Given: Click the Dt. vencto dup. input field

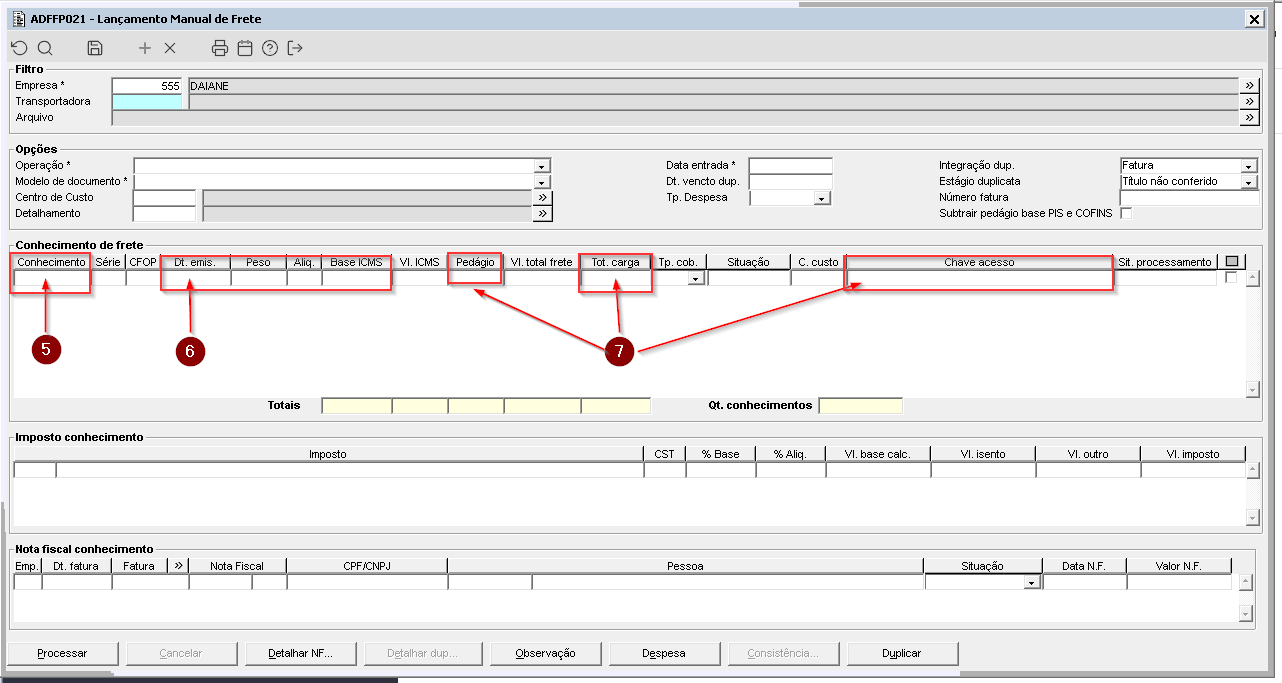Looking at the screenshot, I should [x=790, y=182].
